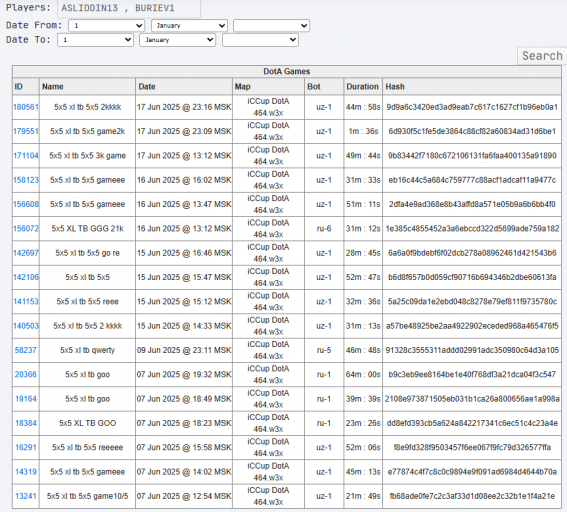Open the Date From year dropdown
The image size is (567, 512).
tap(271, 26)
